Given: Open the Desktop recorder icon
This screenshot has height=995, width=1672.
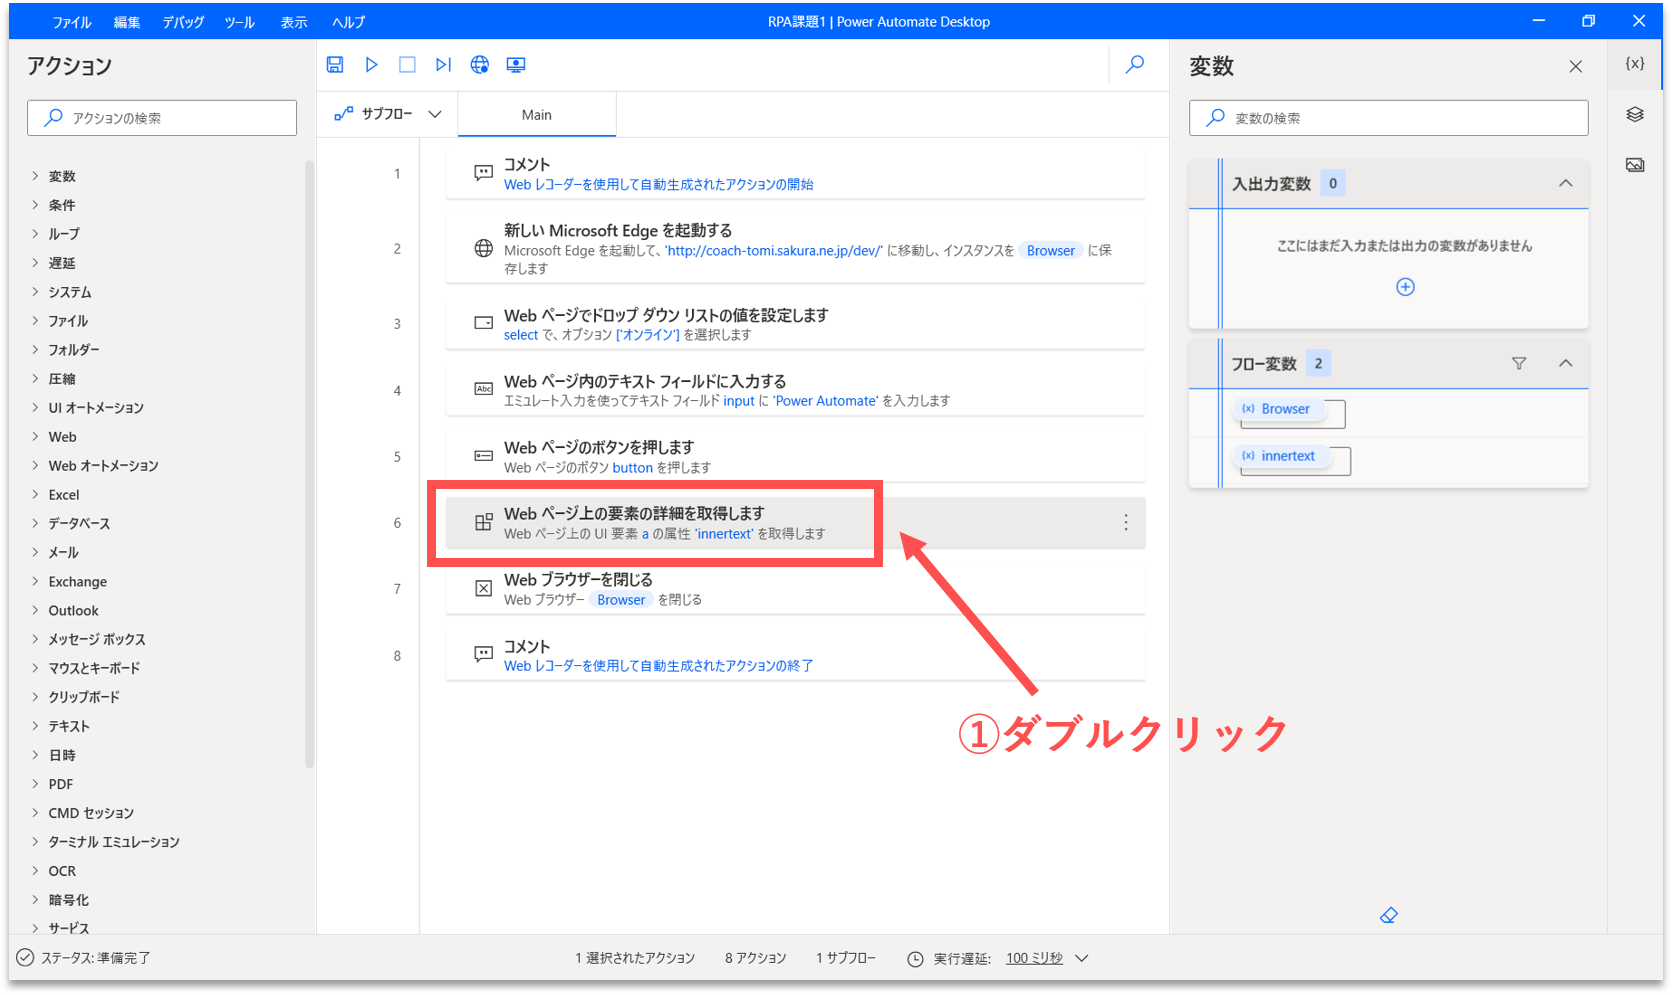Looking at the screenshot, I should 516,65.
